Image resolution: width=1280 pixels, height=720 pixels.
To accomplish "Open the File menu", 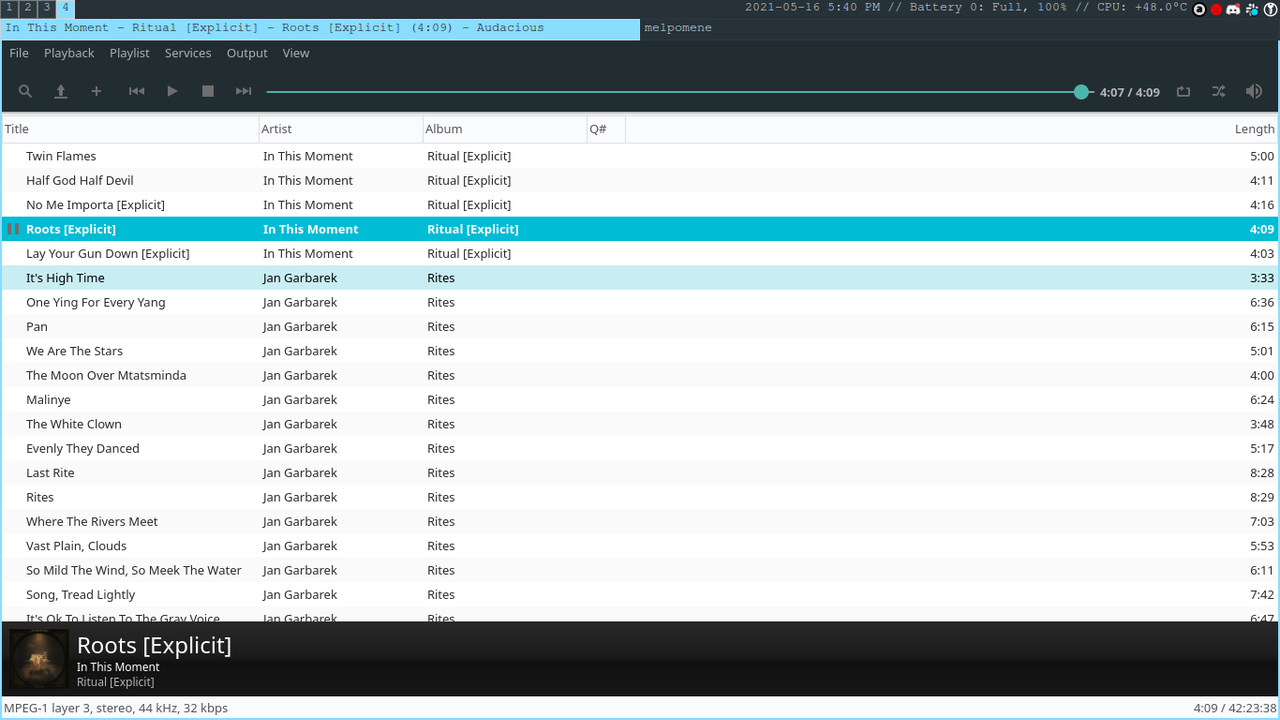I will (19, 53).
